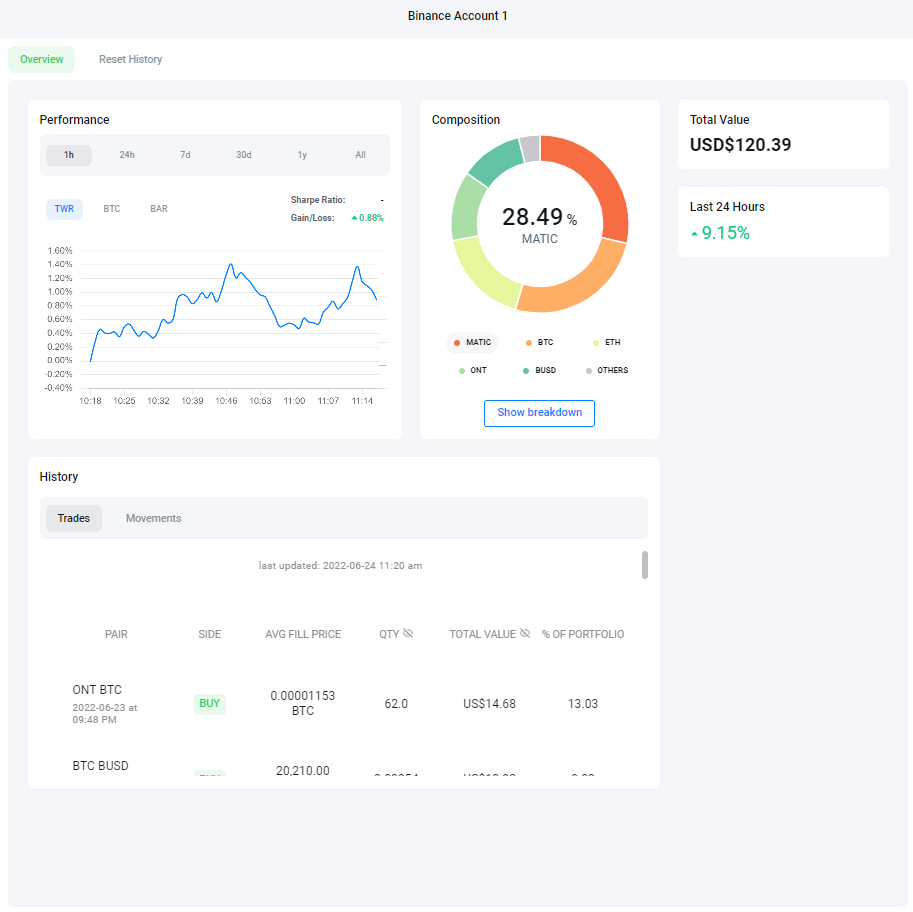Toggle TOTAL VALUE visibility eye icon
Image resolution: width=913 pixels, height=912 pixels.
point(525,634)
